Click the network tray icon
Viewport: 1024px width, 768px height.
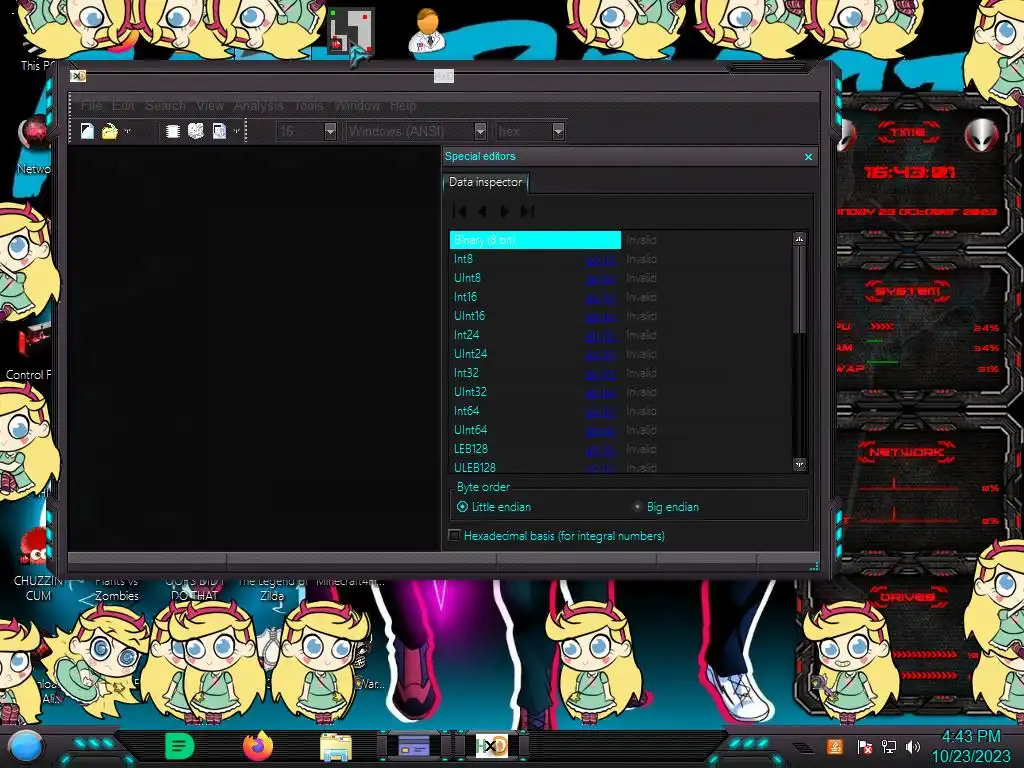888,746
